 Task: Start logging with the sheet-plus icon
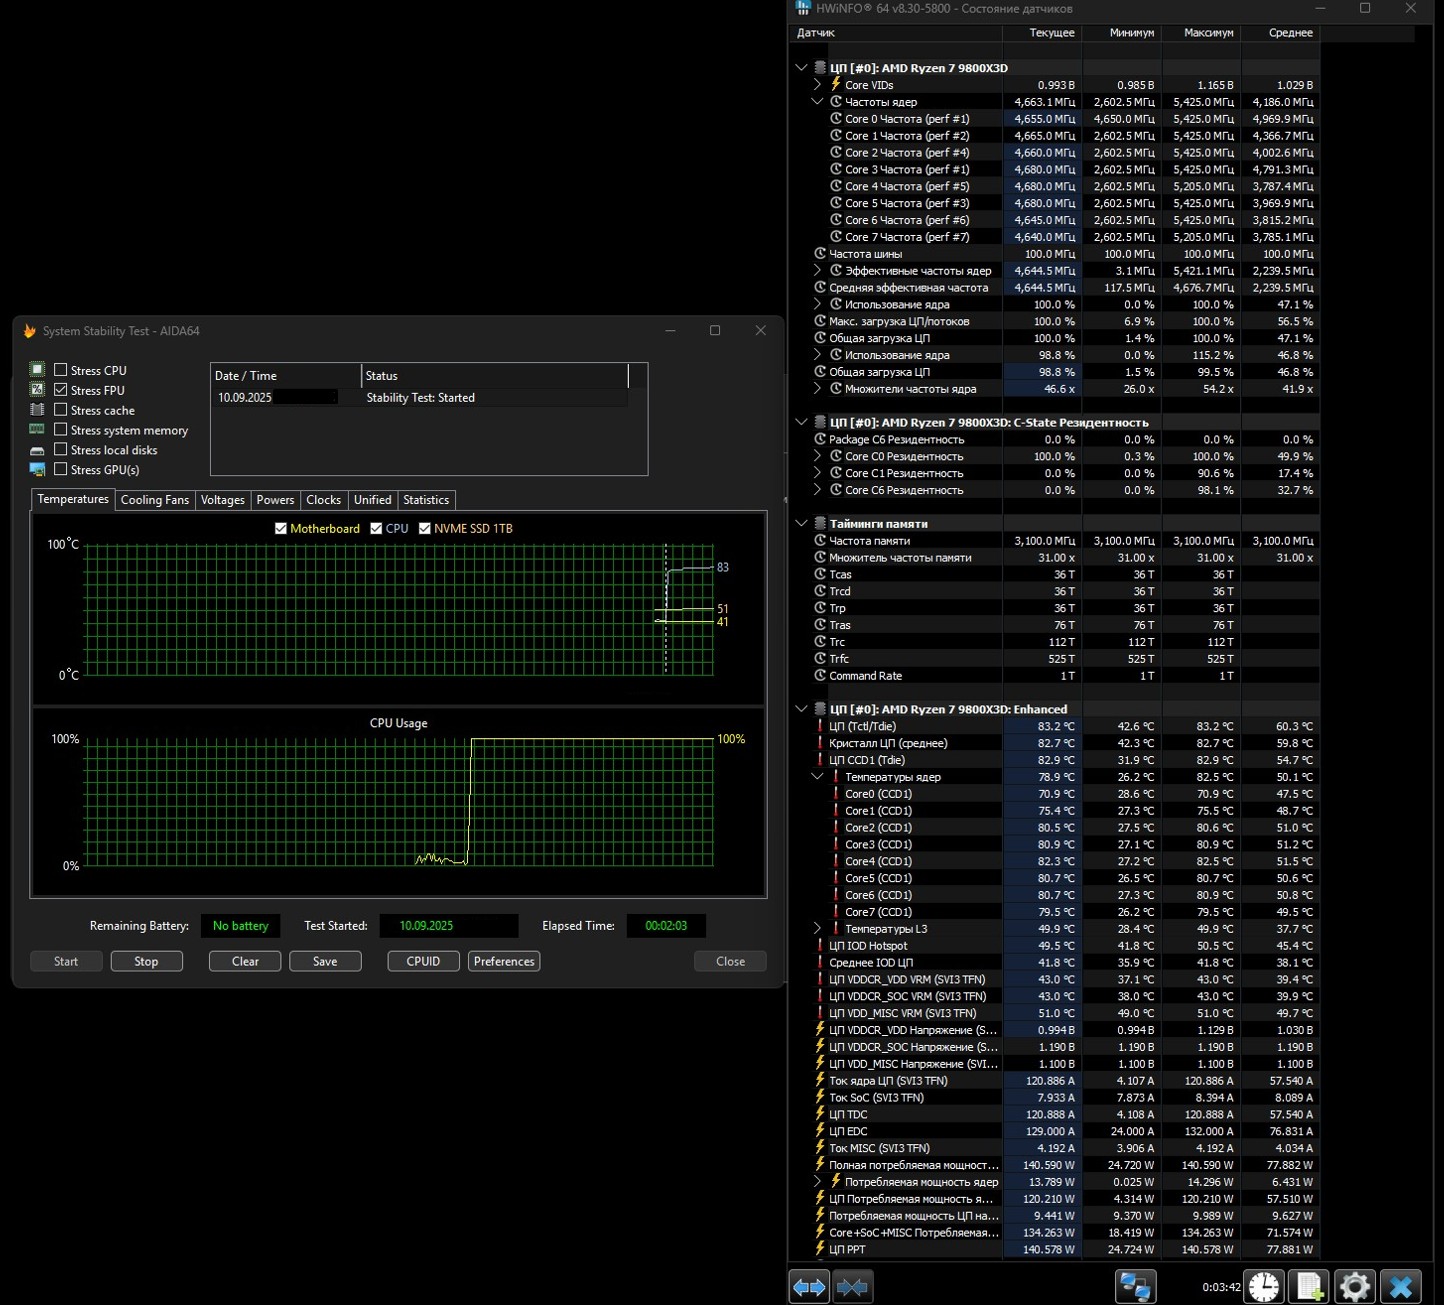click(1309, 1287)
